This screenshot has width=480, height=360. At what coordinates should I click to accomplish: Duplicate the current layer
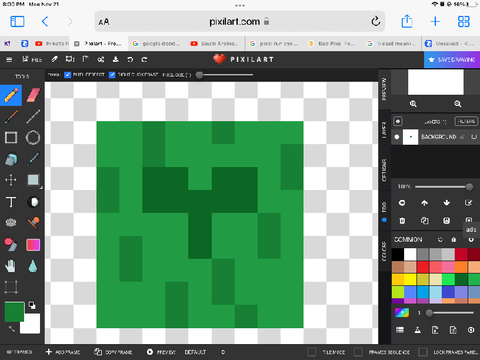coord(424,221)
